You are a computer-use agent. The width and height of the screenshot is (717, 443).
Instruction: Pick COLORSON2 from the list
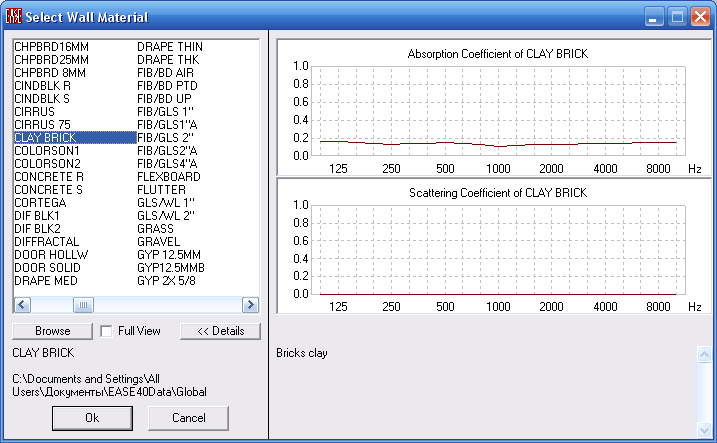coord(48,164)
